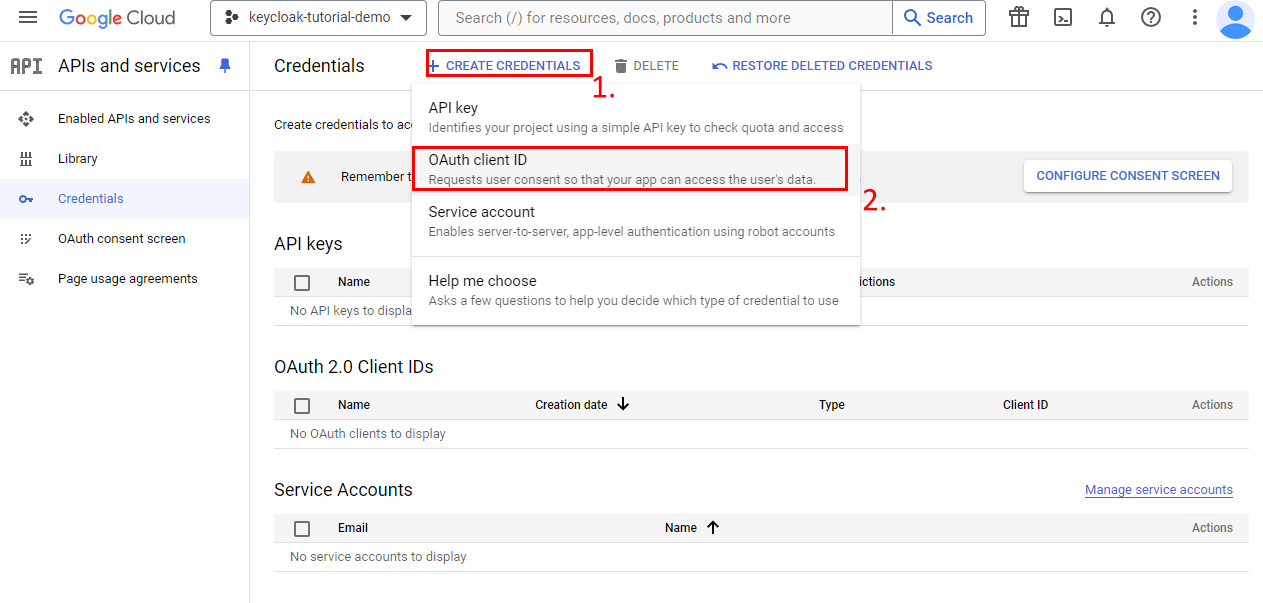
Task: Open Manage service accounts link
Action: 1159,490
